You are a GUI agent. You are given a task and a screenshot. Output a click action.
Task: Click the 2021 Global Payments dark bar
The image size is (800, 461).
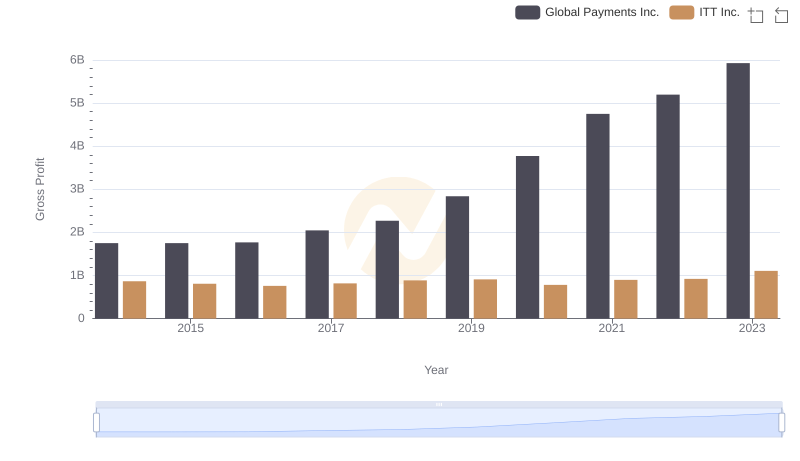(x=598, y=216)
